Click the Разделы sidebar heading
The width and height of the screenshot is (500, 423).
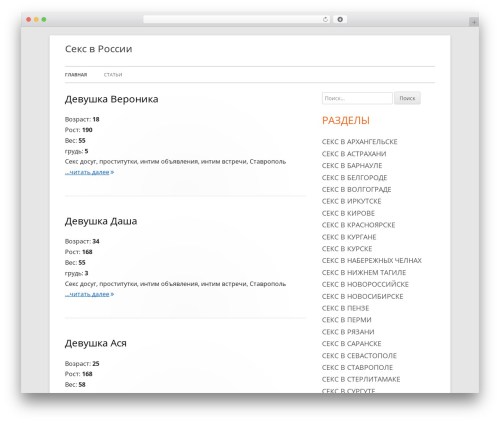click(346, 120)
